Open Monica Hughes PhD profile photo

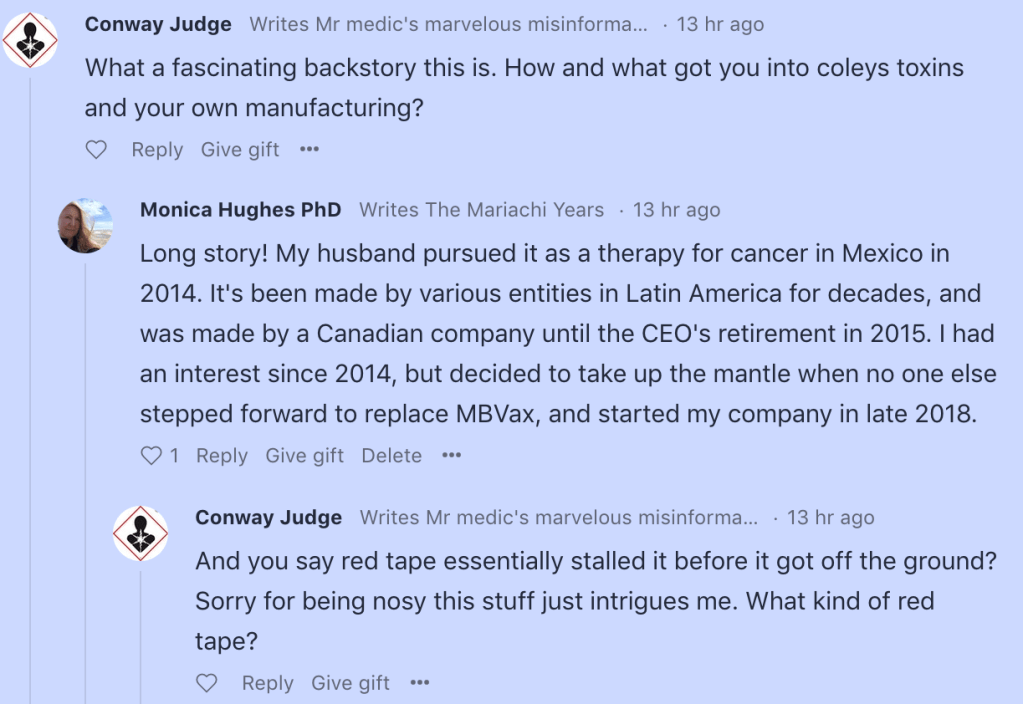point(85,225)
